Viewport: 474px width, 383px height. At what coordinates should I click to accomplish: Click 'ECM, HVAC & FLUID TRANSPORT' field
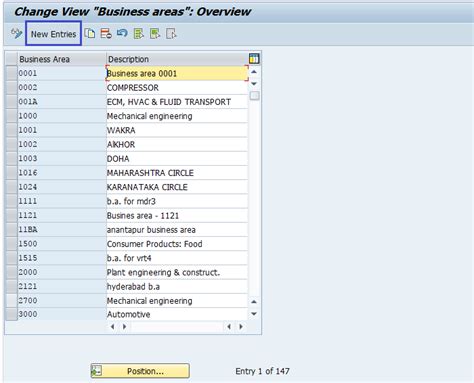pos(177,102)
